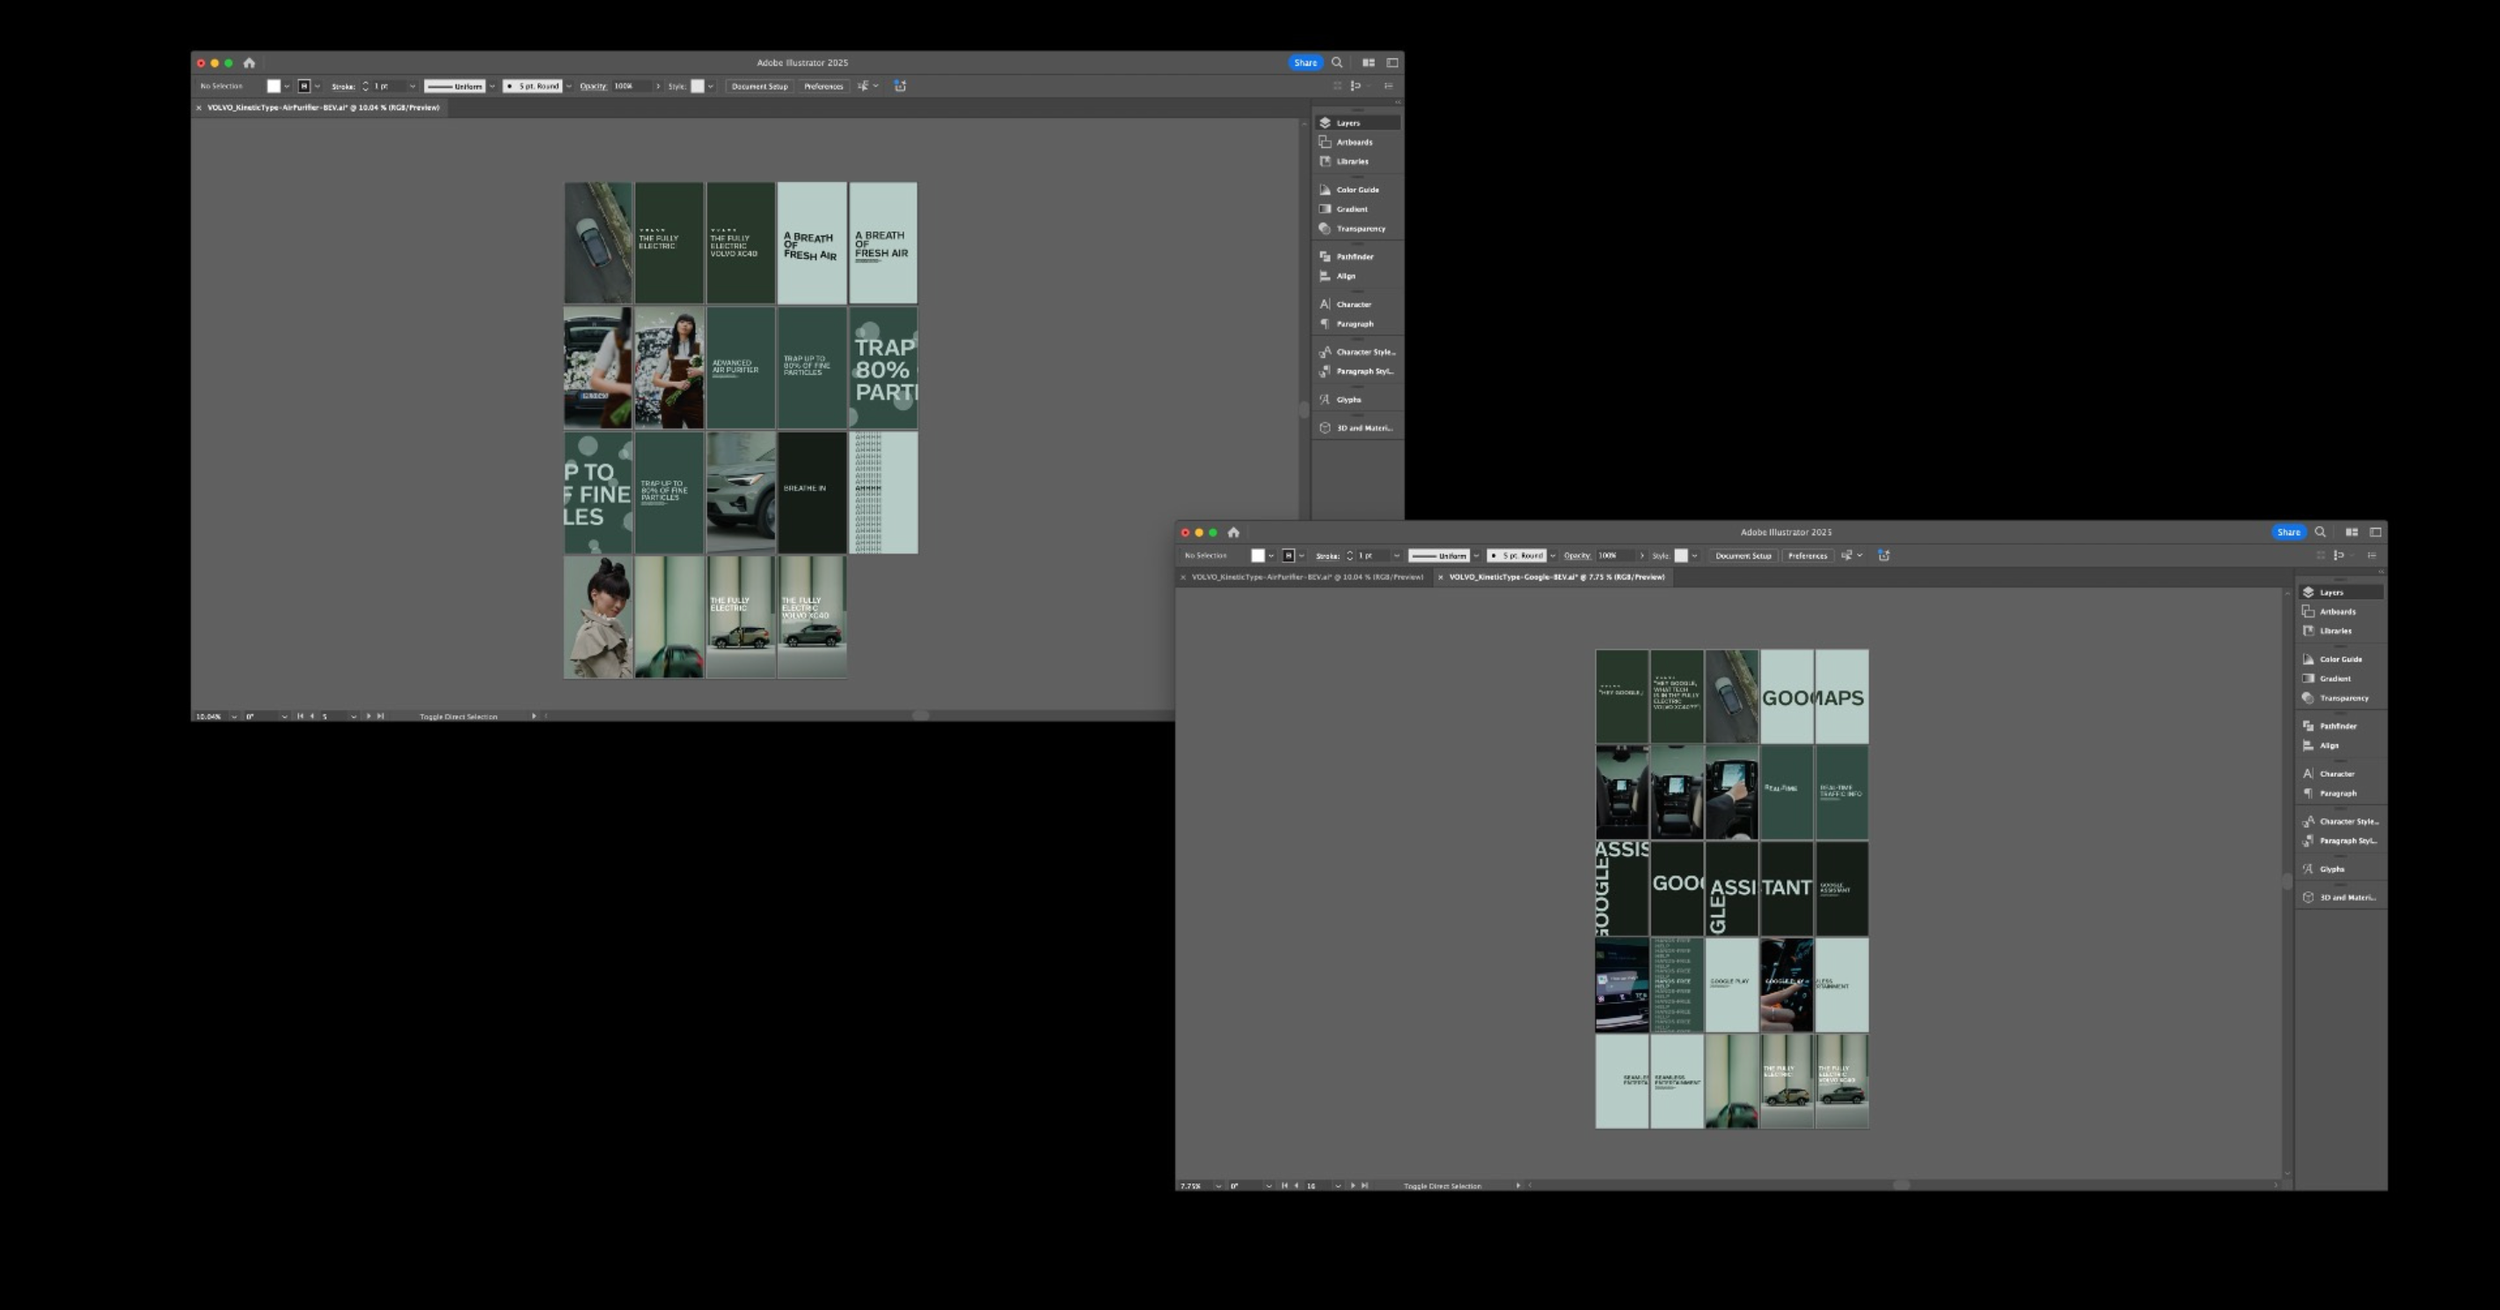Open Artboards panel in AirPurifier window

(x=1357, y=142)
